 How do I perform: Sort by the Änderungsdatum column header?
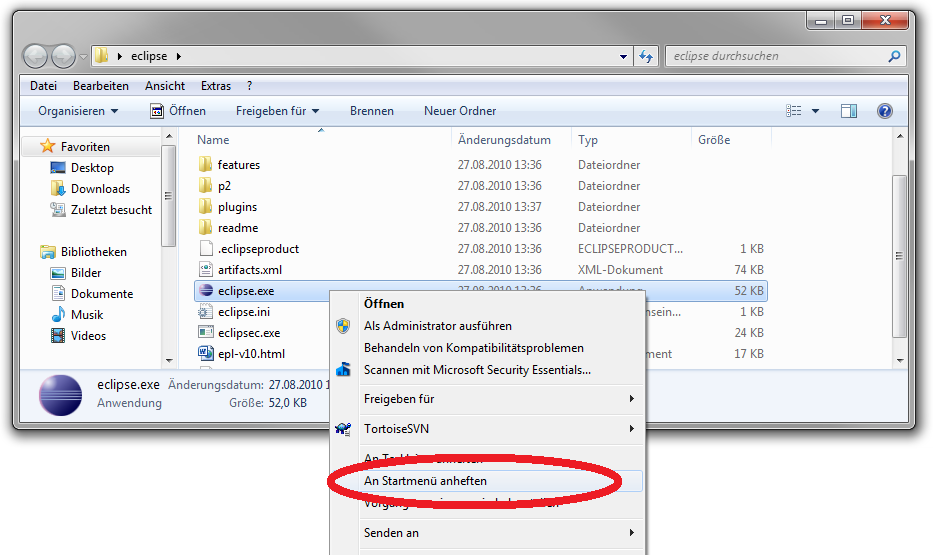pos(504,140)
